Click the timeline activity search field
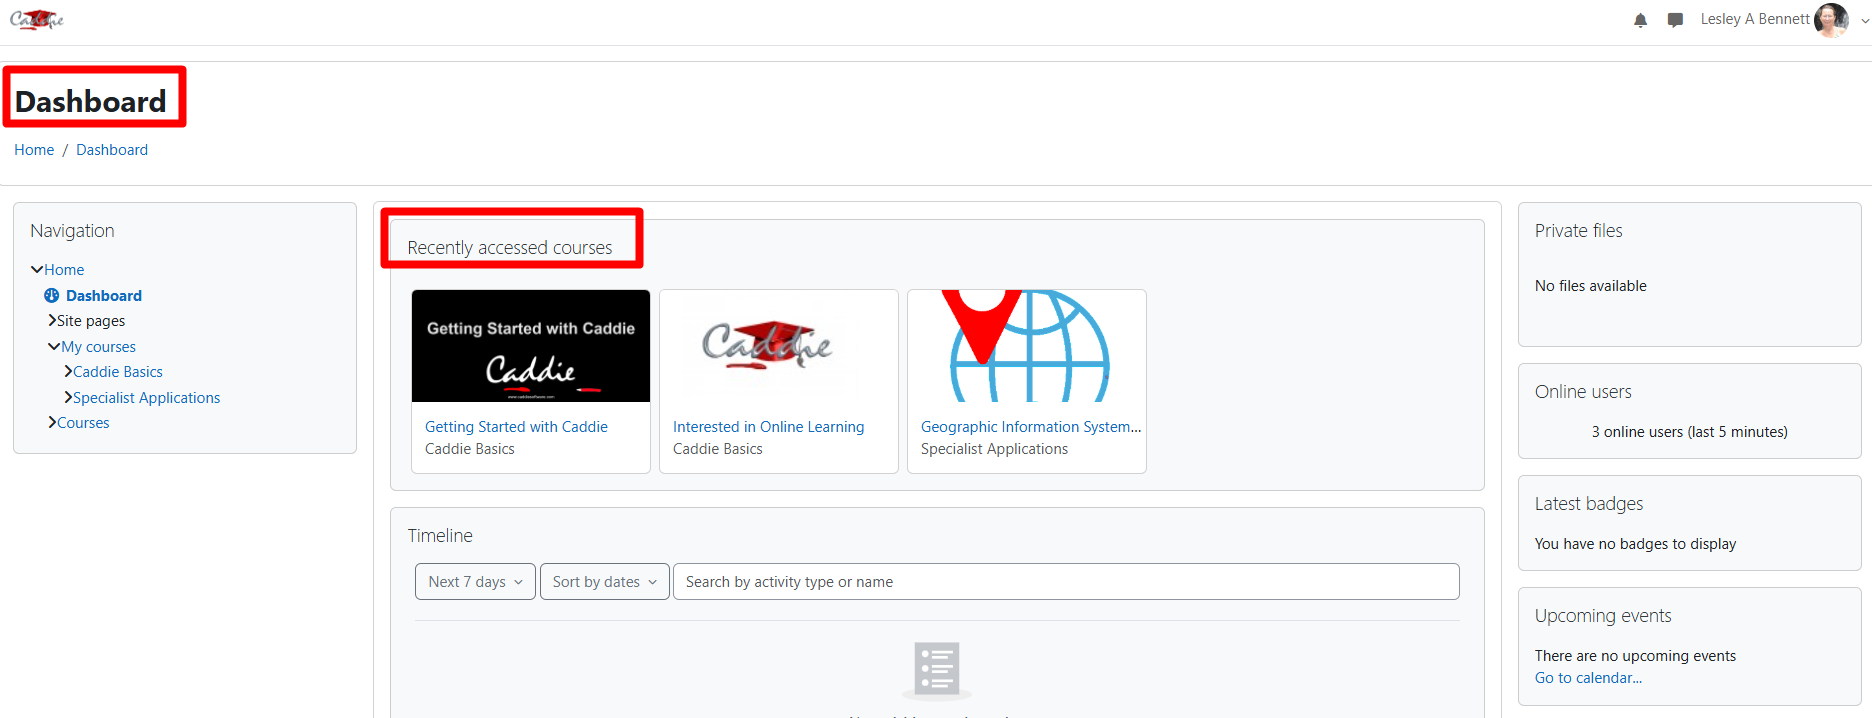Image resolution: width=1872 pixels, height=718 pixels. (1066, 582)
